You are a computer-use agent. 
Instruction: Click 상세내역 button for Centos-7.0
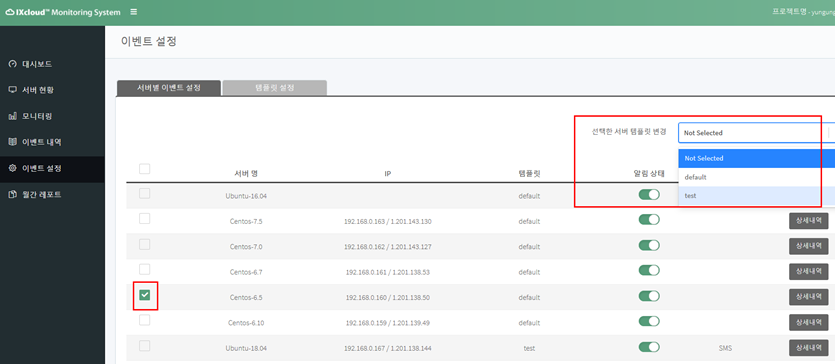coord(808,246)
